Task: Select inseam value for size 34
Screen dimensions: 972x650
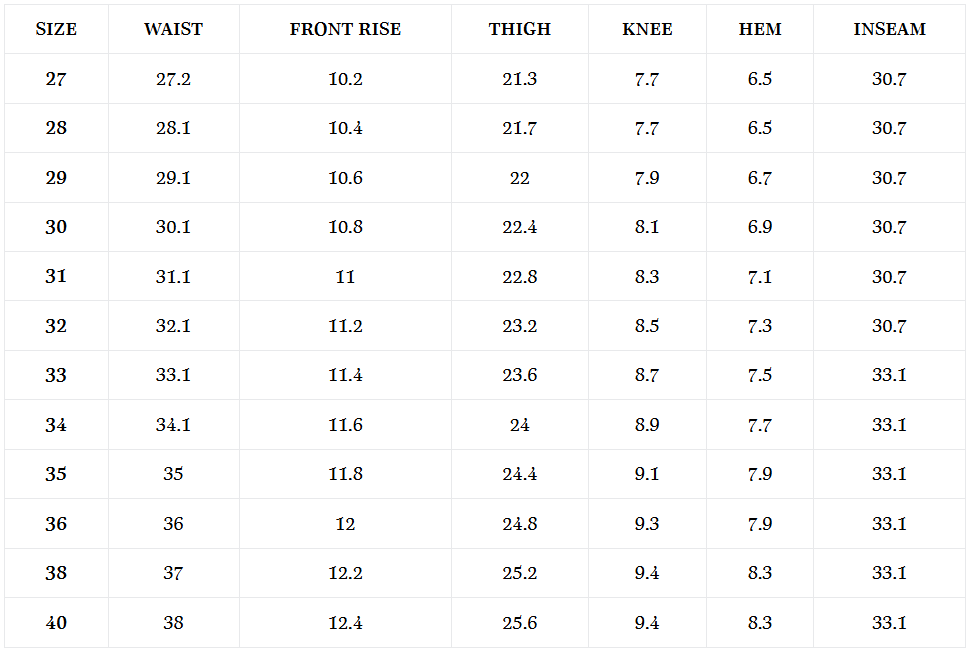Action: tap(890, 424)
